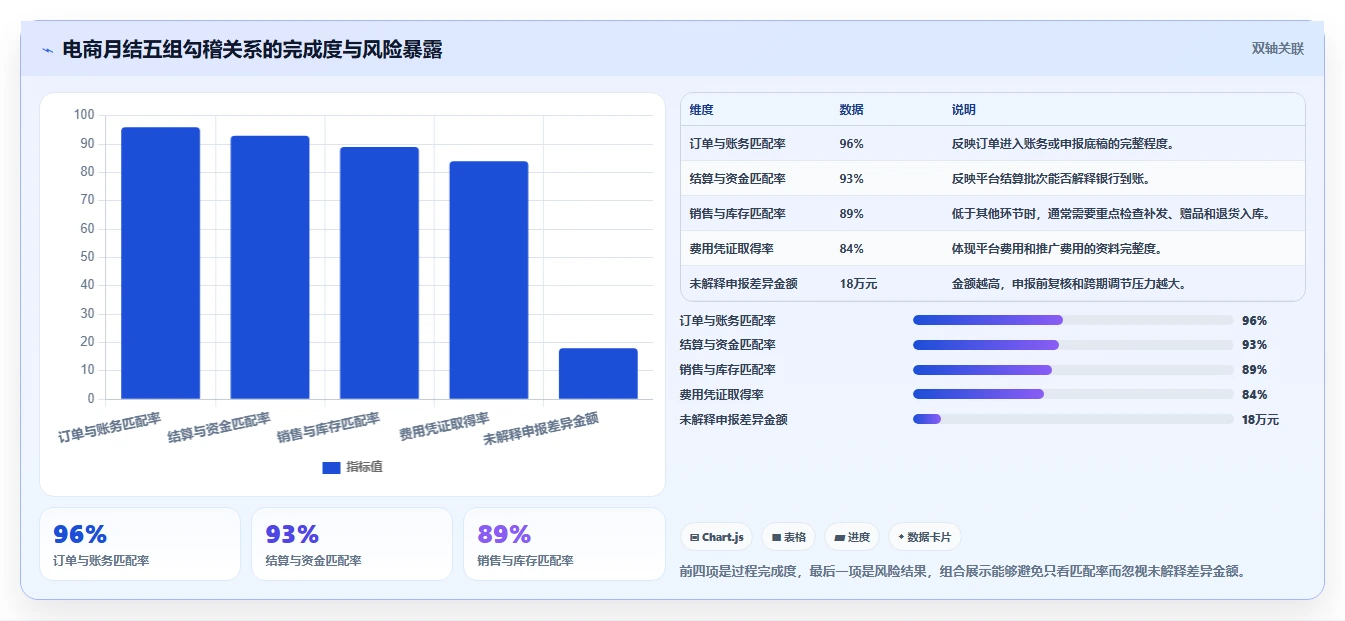1345x621 pixels.
Task: Click the 双轴关联 label in header
Action: pyautogui.click(x=1277, y=49)
